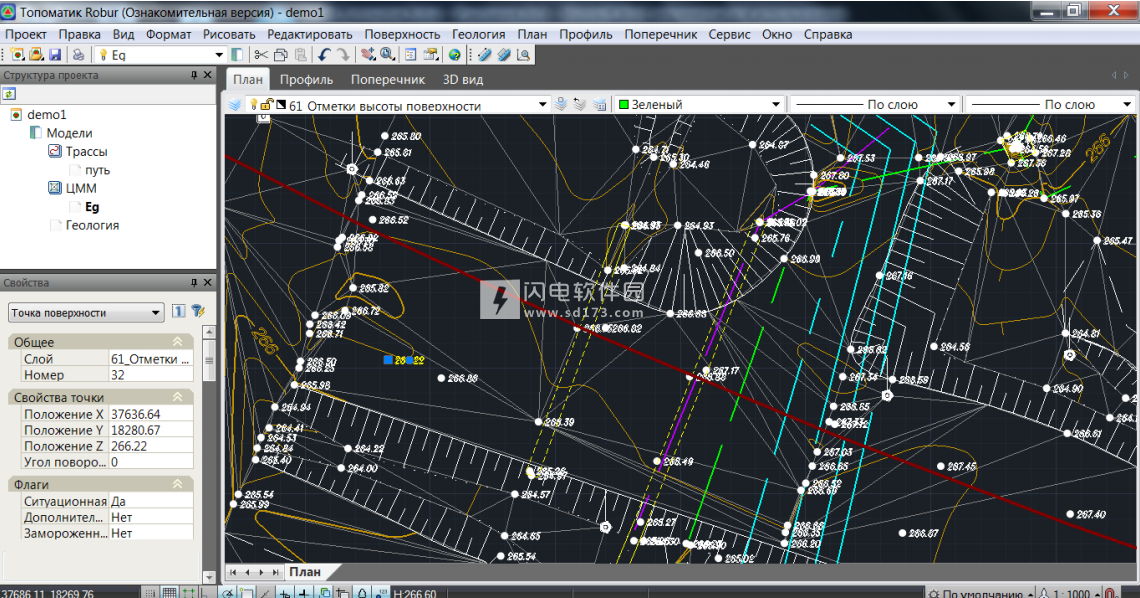
Task: Click the open project folder icon
Action: [x=36, y=54]
